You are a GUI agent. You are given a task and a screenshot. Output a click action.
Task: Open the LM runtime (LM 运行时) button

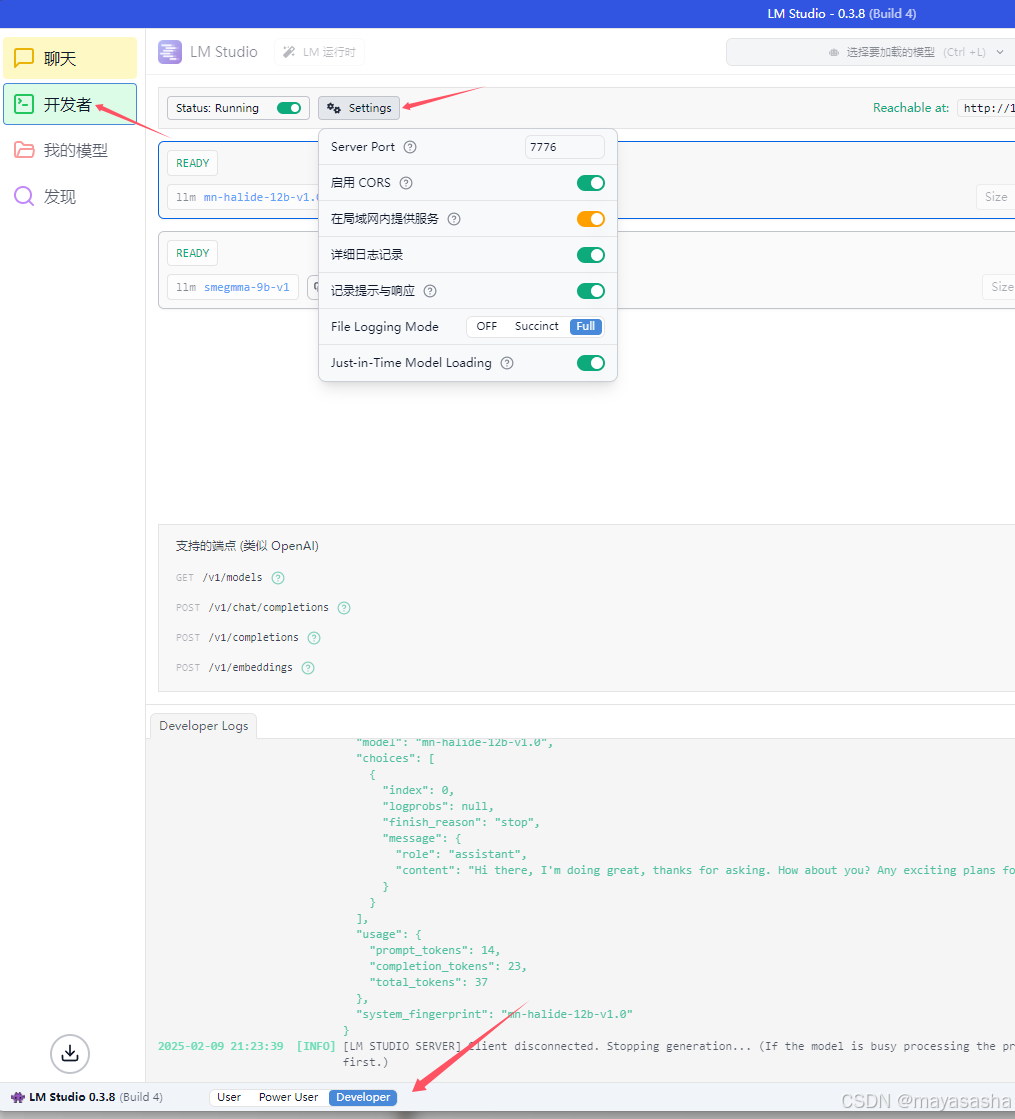pyautogui.click(x=320, y=52)
